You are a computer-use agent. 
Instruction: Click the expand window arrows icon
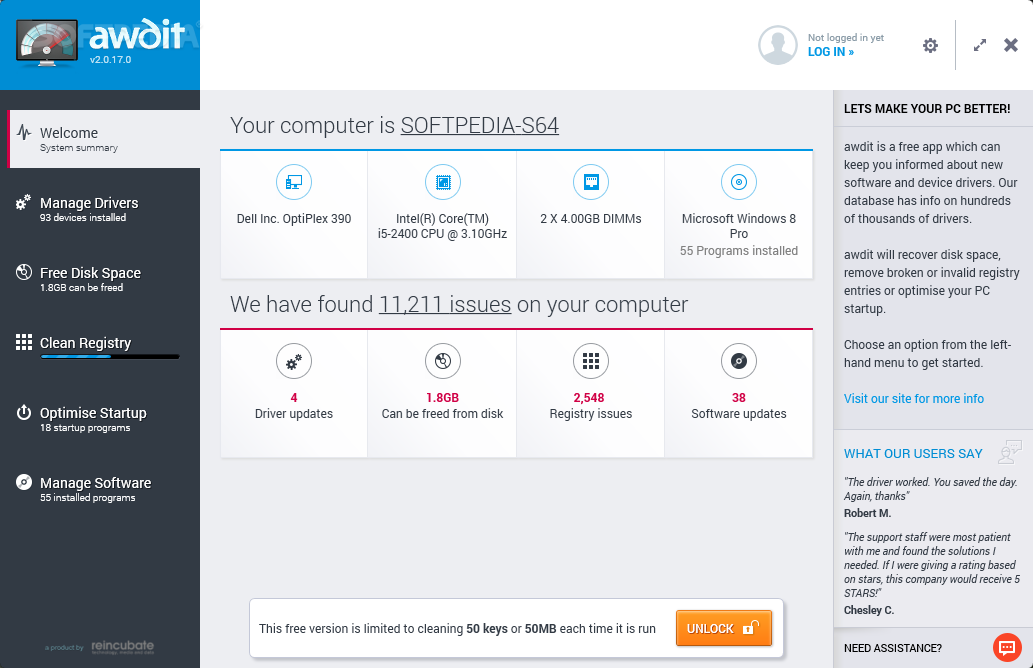point(980,45)
